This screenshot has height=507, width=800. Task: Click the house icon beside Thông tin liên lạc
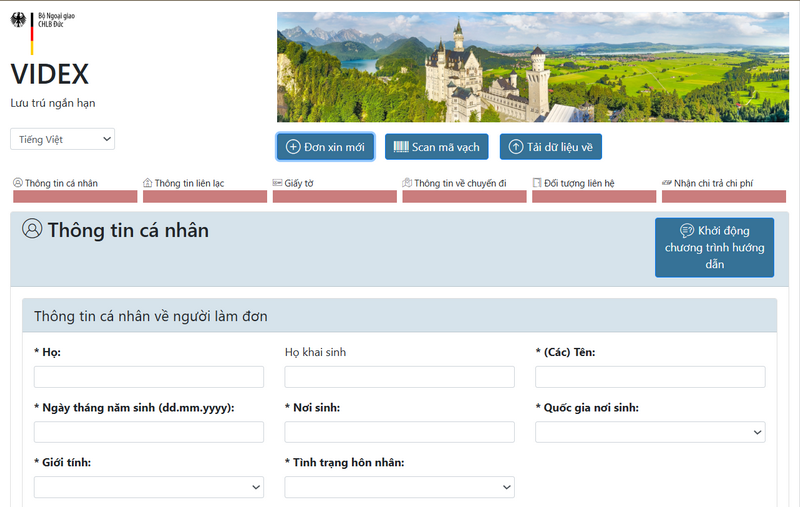point(147,183)
